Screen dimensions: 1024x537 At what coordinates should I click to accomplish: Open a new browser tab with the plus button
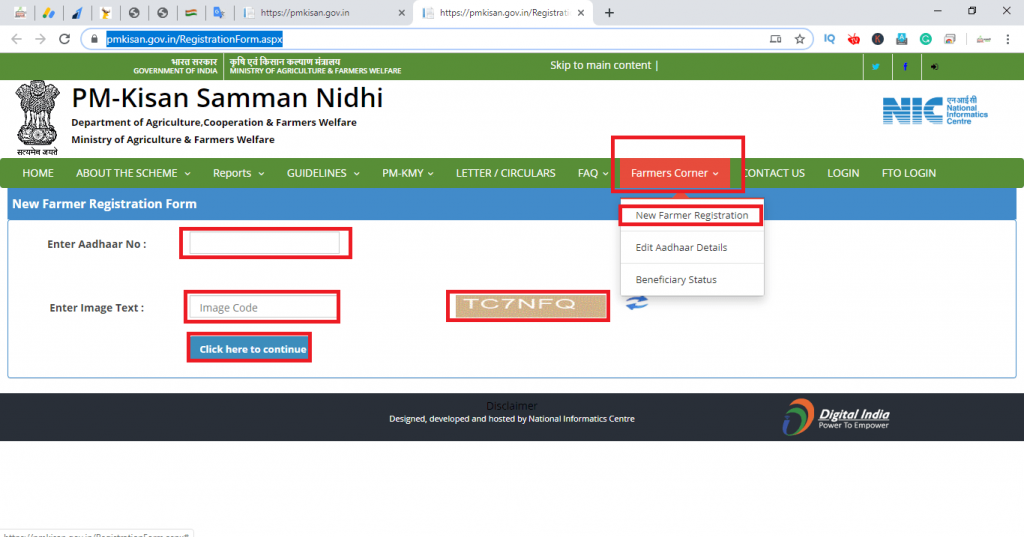(x=609, y=12)
